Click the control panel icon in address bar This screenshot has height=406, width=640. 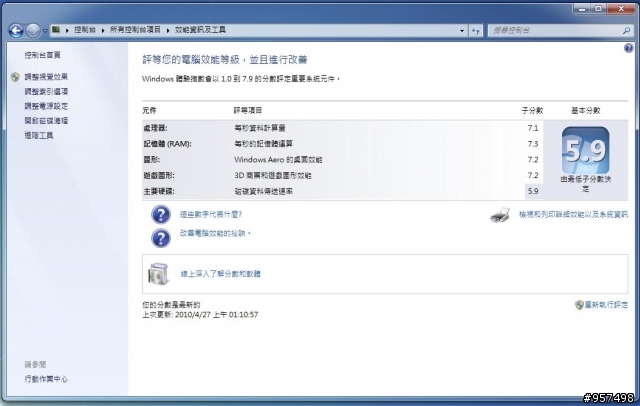click(56, 30)
